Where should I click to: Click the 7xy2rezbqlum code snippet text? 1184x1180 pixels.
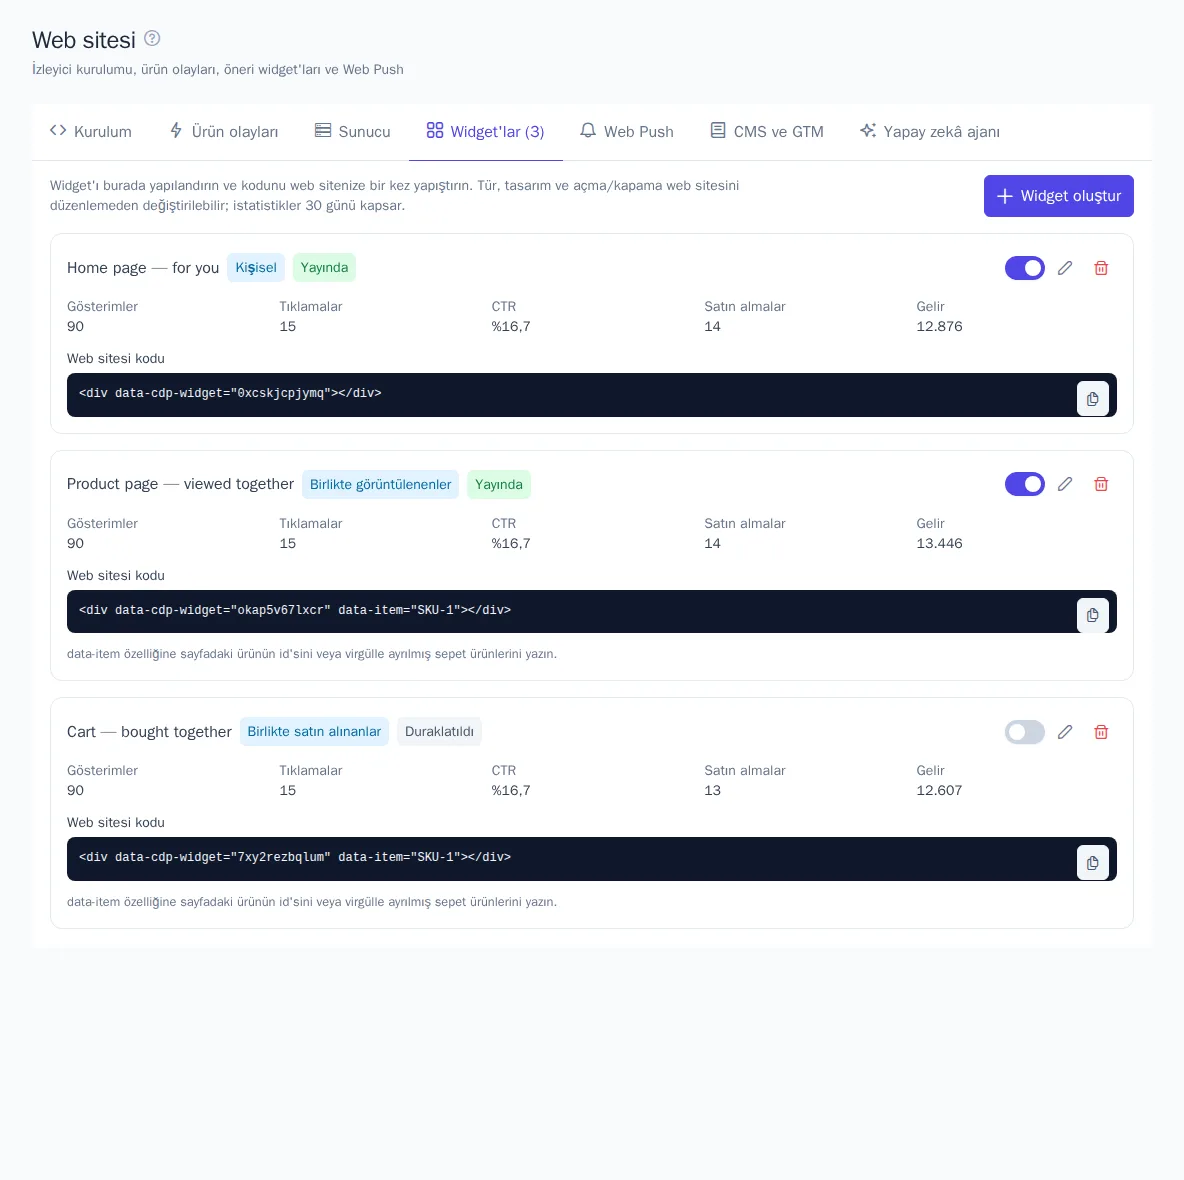tap(295, 857)
